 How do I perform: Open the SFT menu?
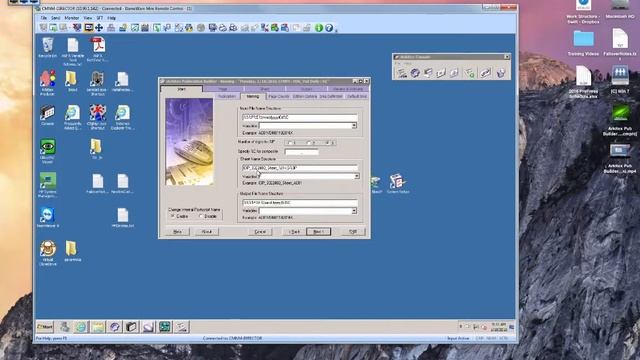point(100,18)
